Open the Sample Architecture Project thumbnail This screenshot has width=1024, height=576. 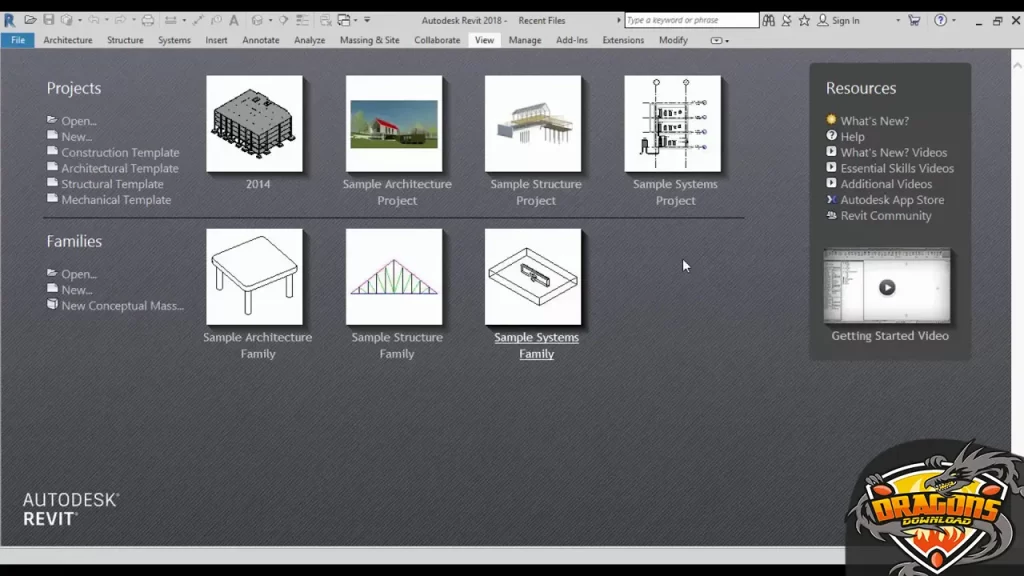point(395,125)
